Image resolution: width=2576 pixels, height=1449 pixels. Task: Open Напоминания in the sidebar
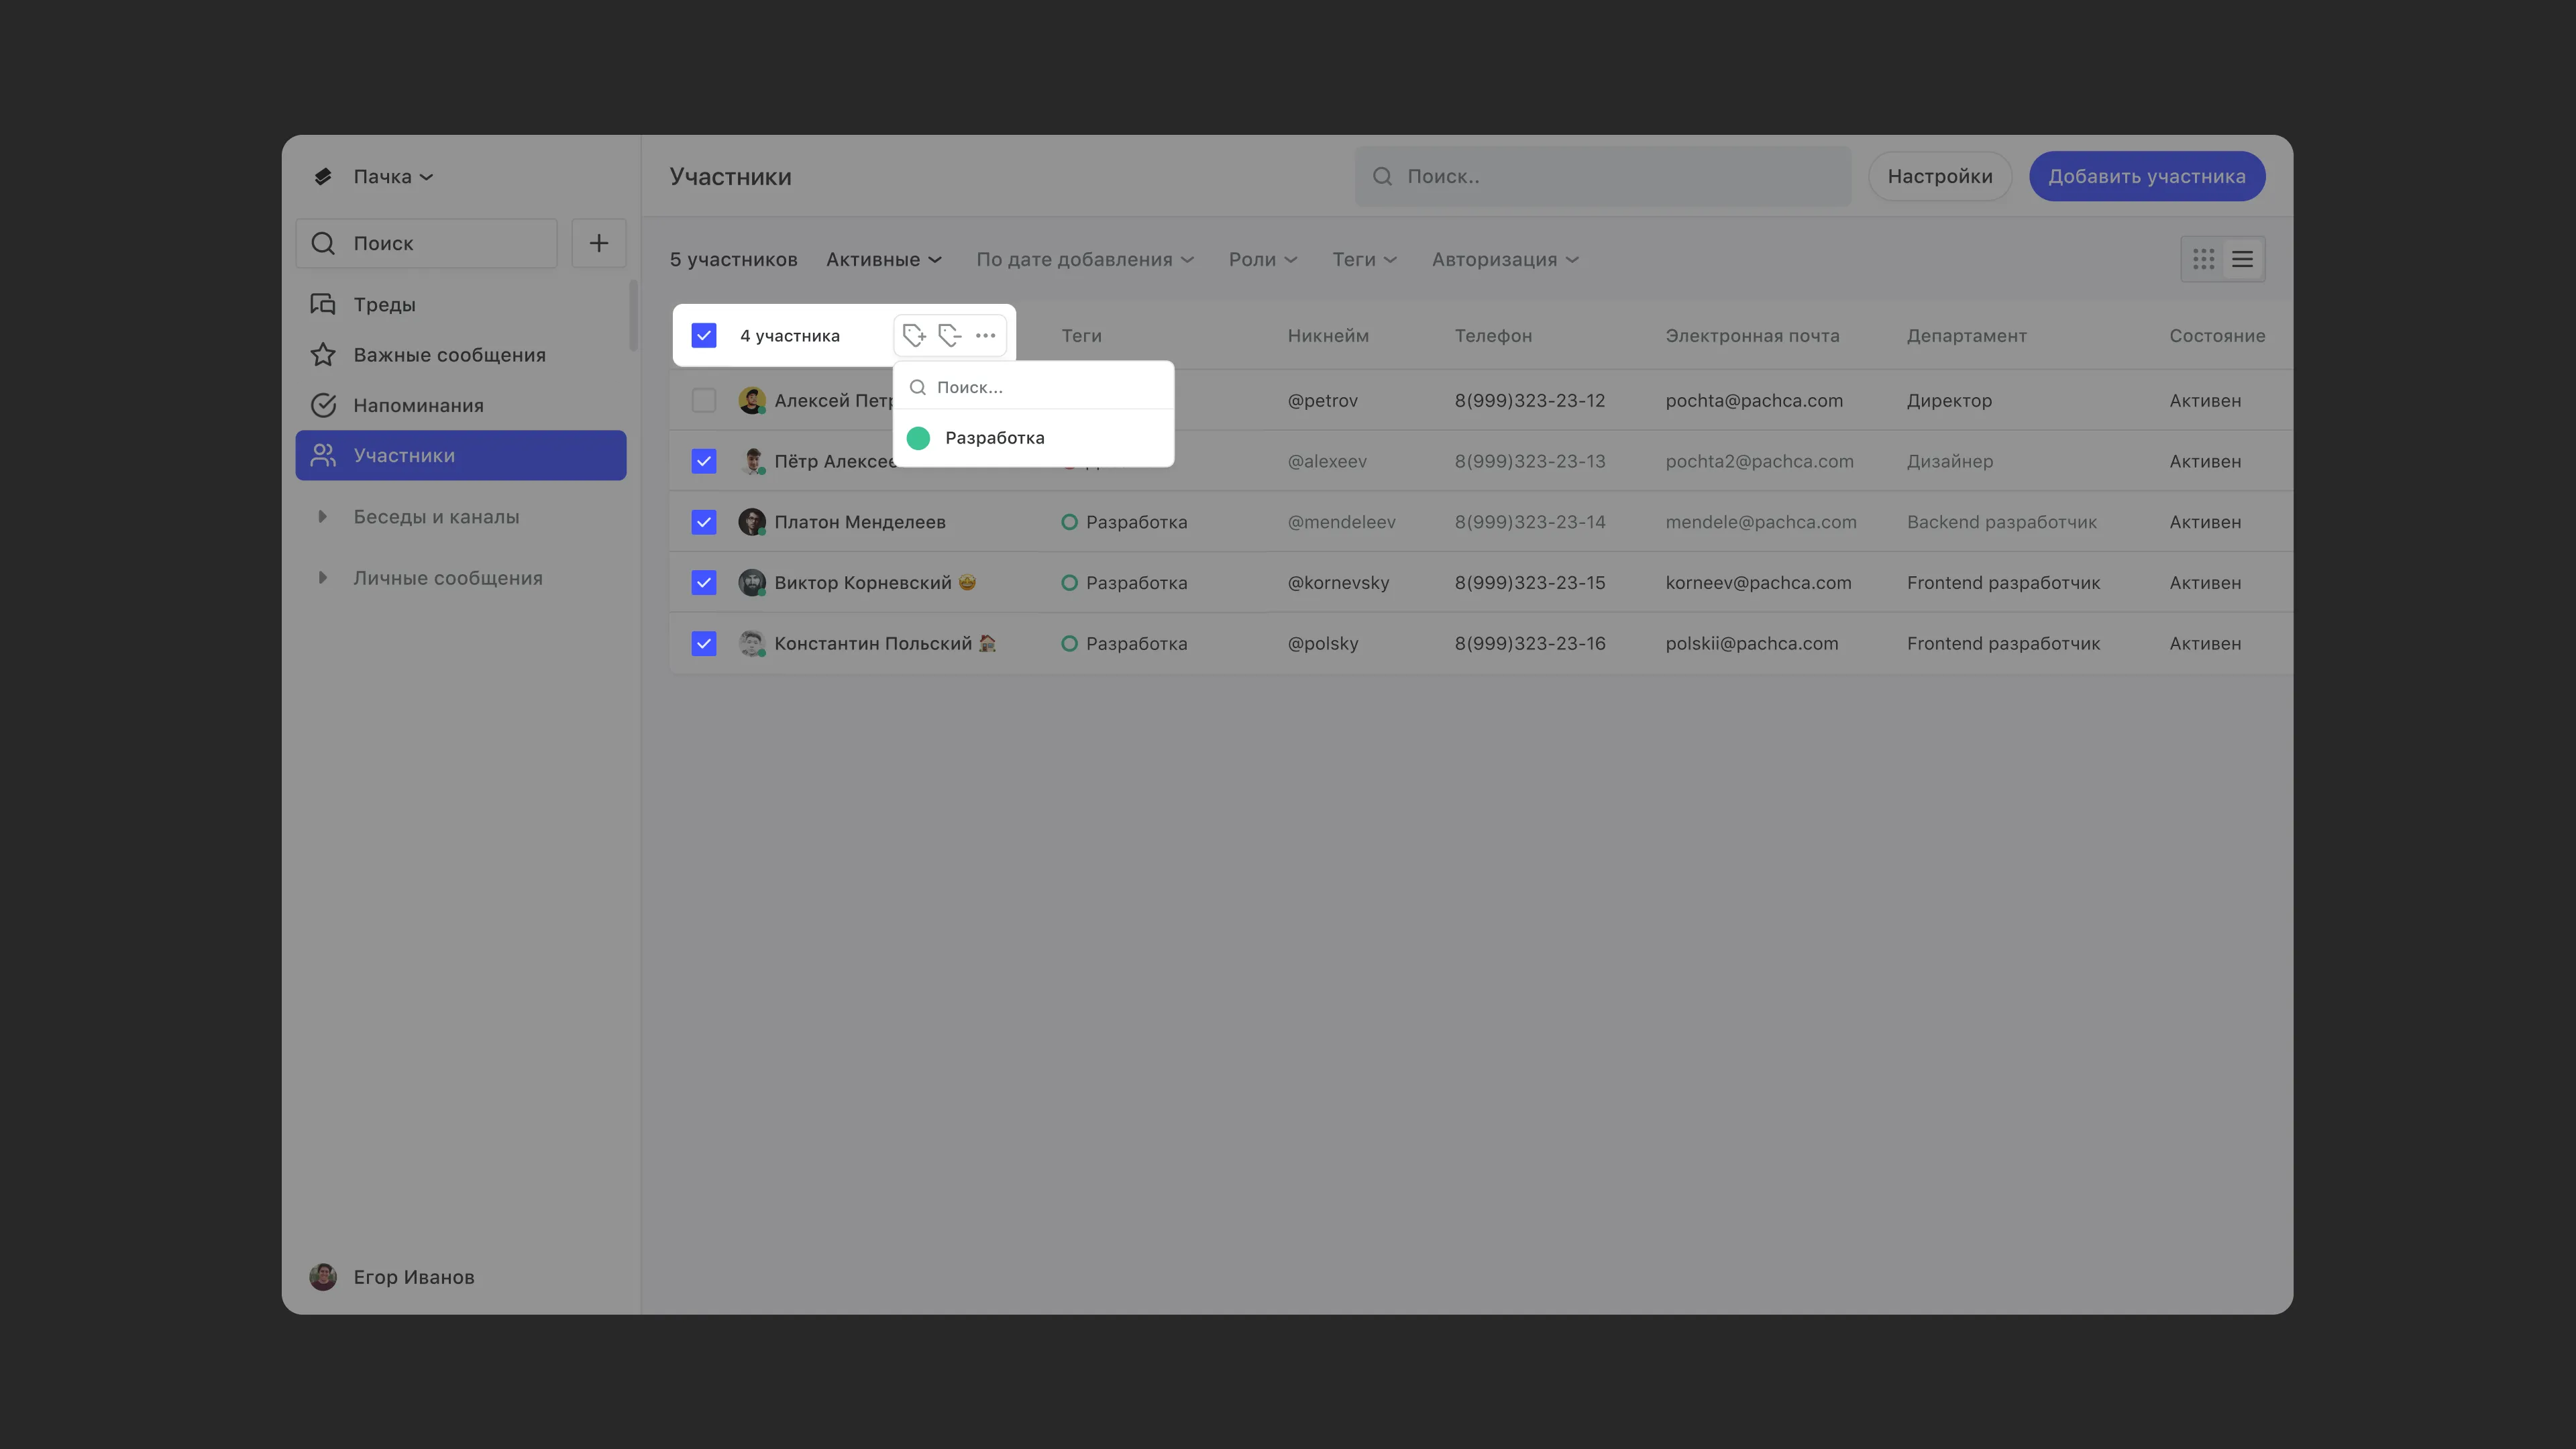click(x=418, y=405)
